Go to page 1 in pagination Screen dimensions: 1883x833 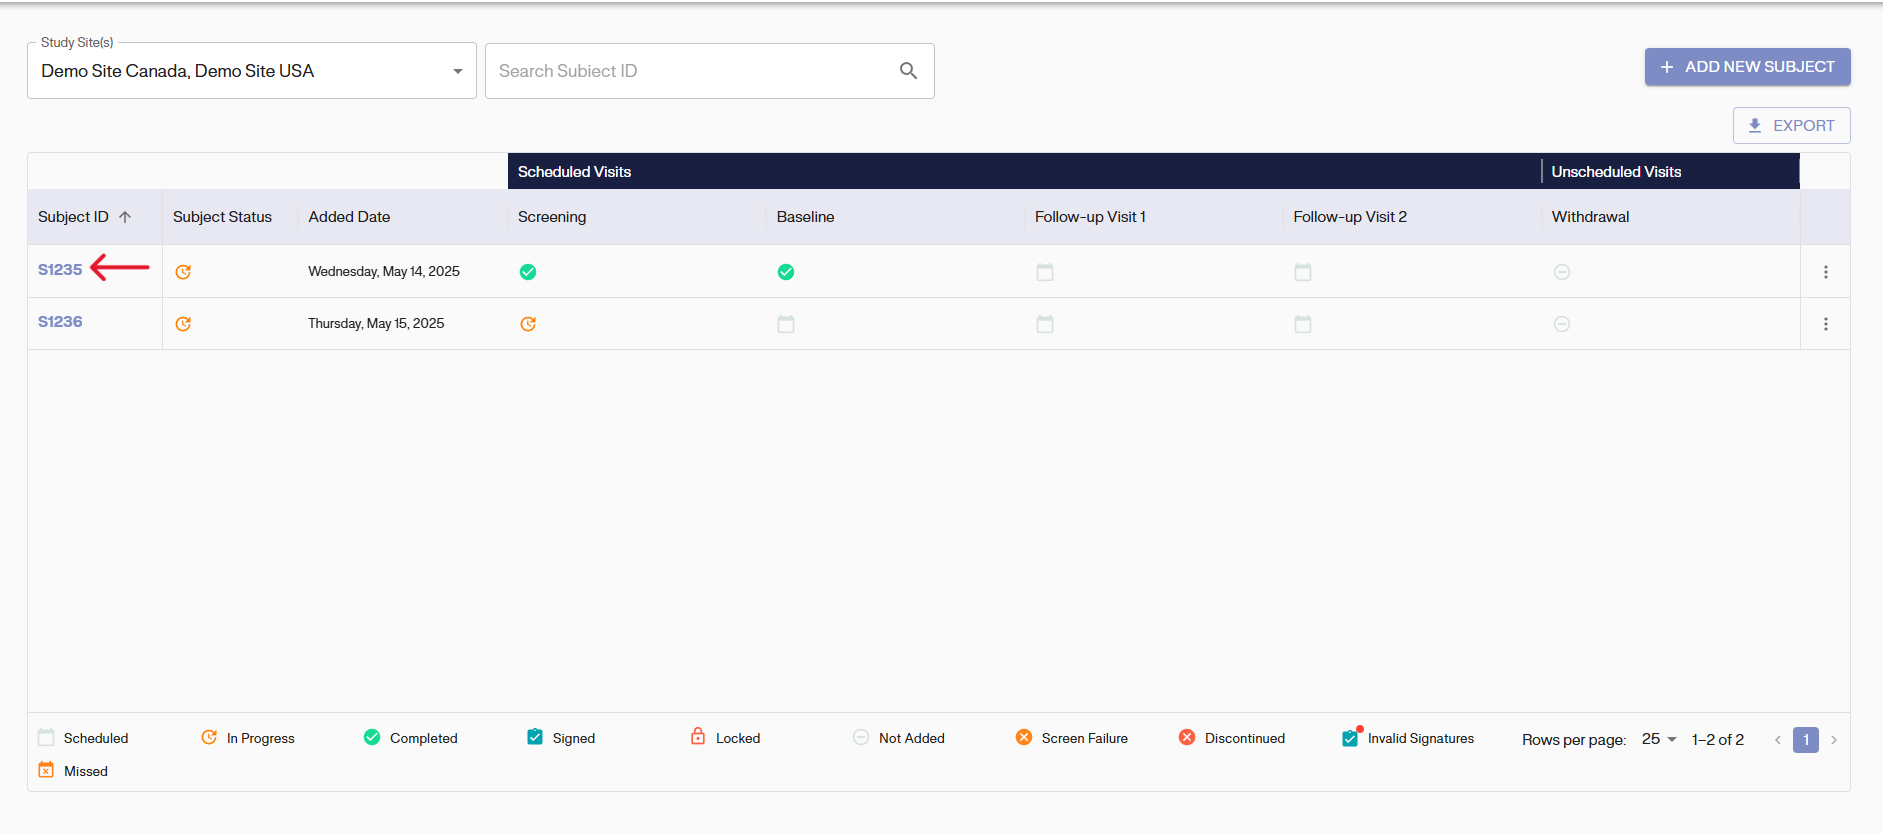(1805, 740)
